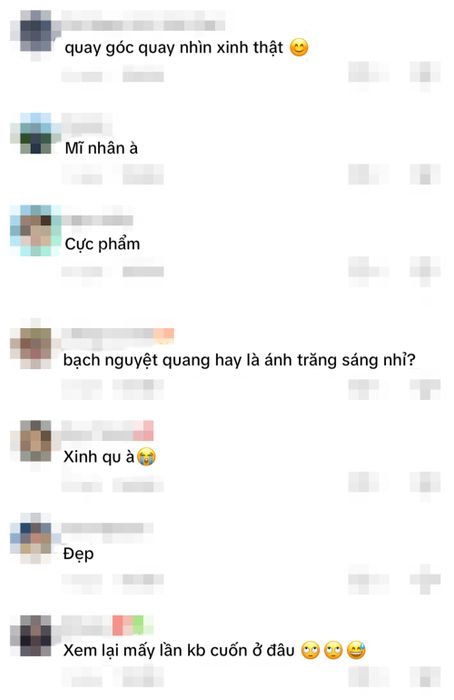Open avatar beside the "Cực phẩm" comment
Image resolution: width=454 pixels, height=700 pixels.
[x=36, y=230]
